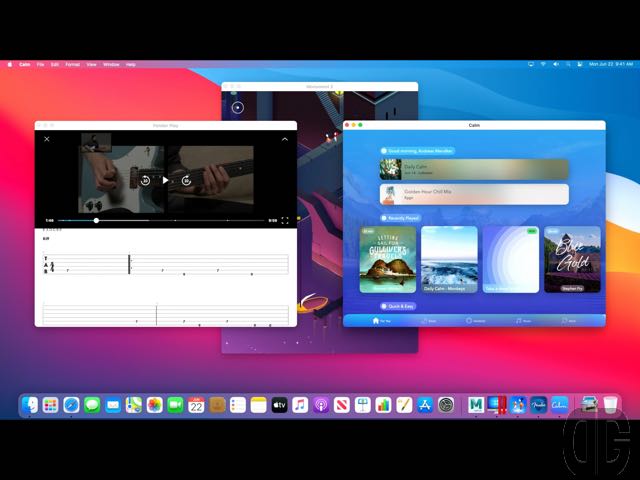Open the Blue Gold story card
640x480 pixels.
coord(572,260)
